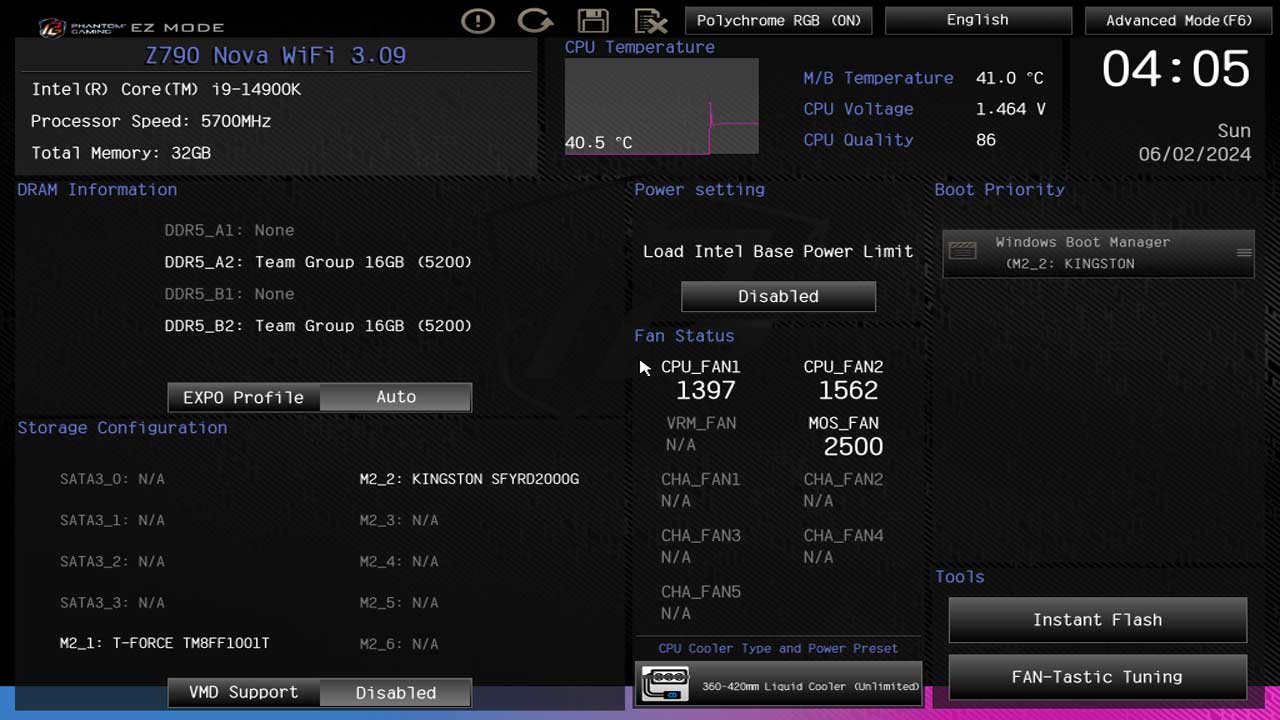Viewport: 1280px width, 720px height.
Task: Open Instant Flash tool
Action: tap(1097, 620)
